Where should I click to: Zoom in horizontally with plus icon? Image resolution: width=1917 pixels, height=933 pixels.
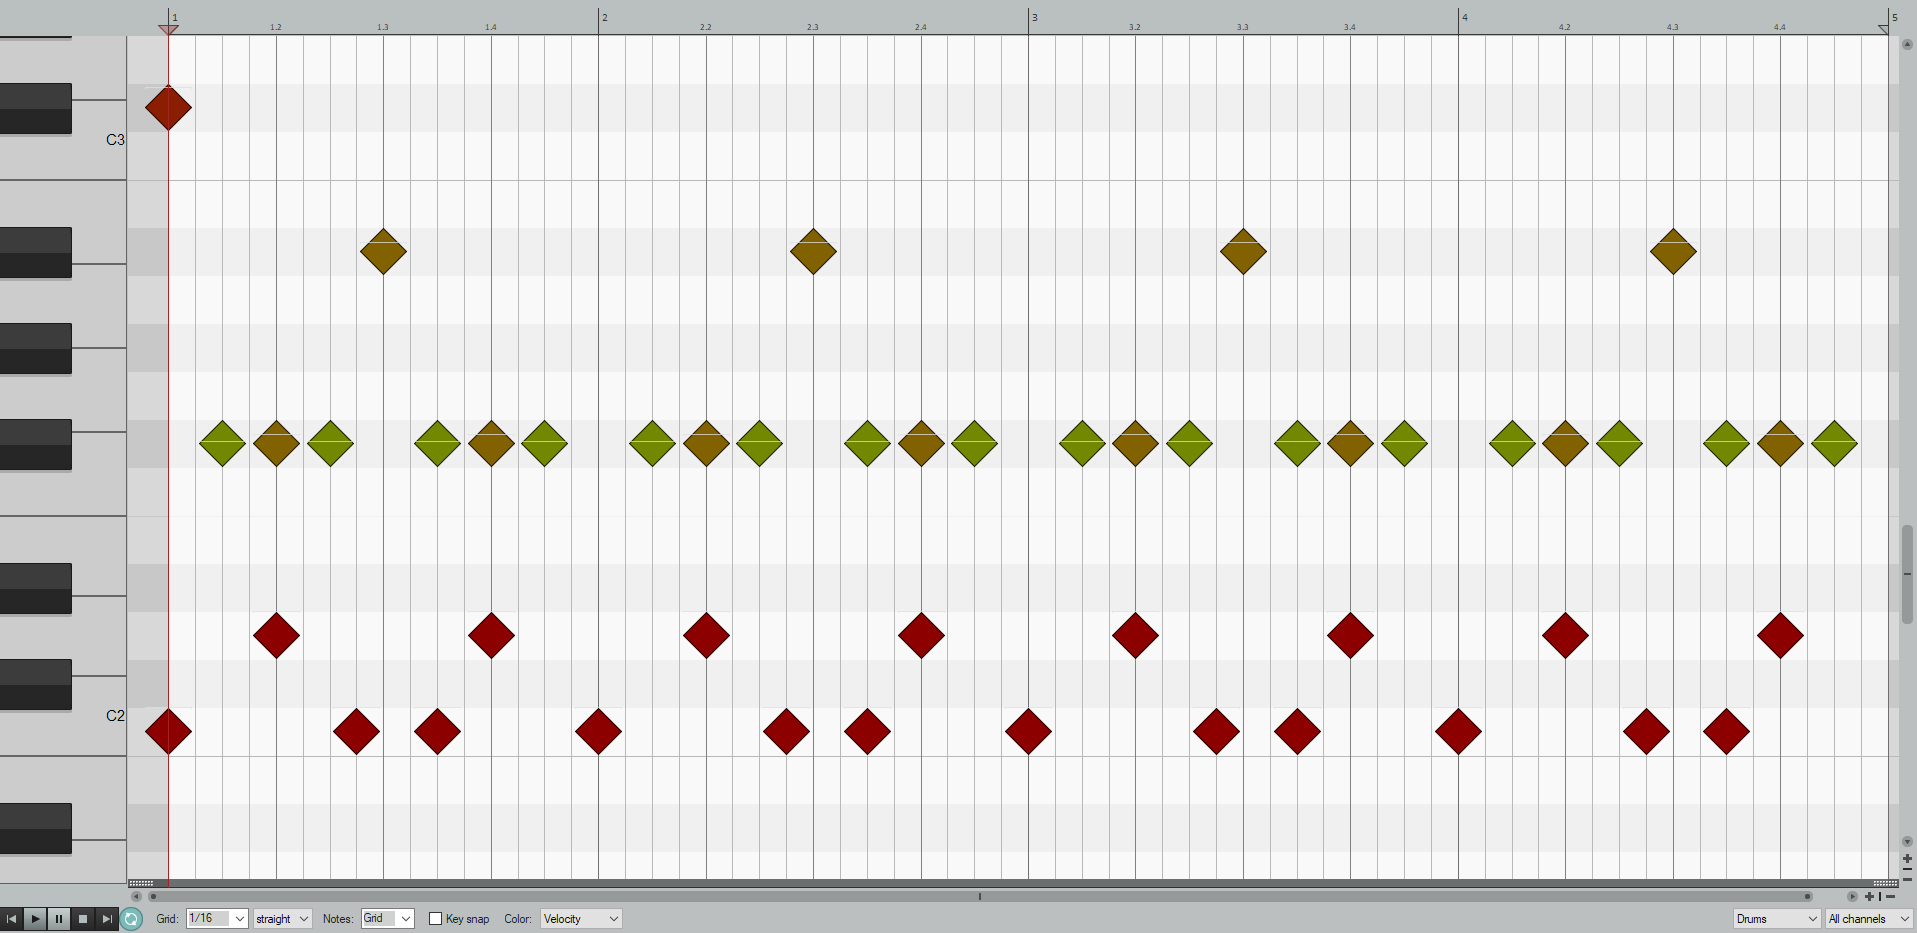click(x=1869, y=897)
